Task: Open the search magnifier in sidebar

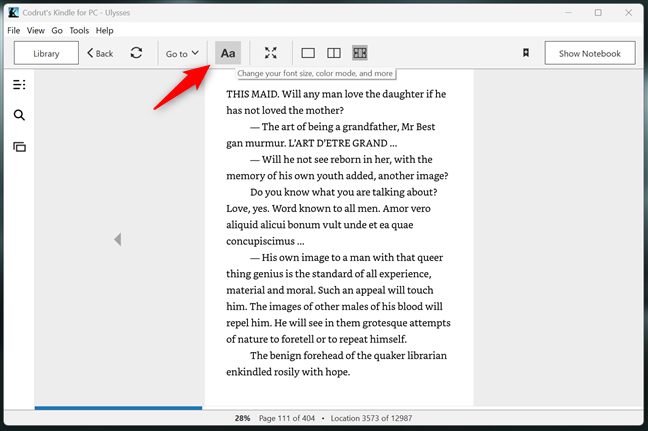Action: (x=19, y=116)
